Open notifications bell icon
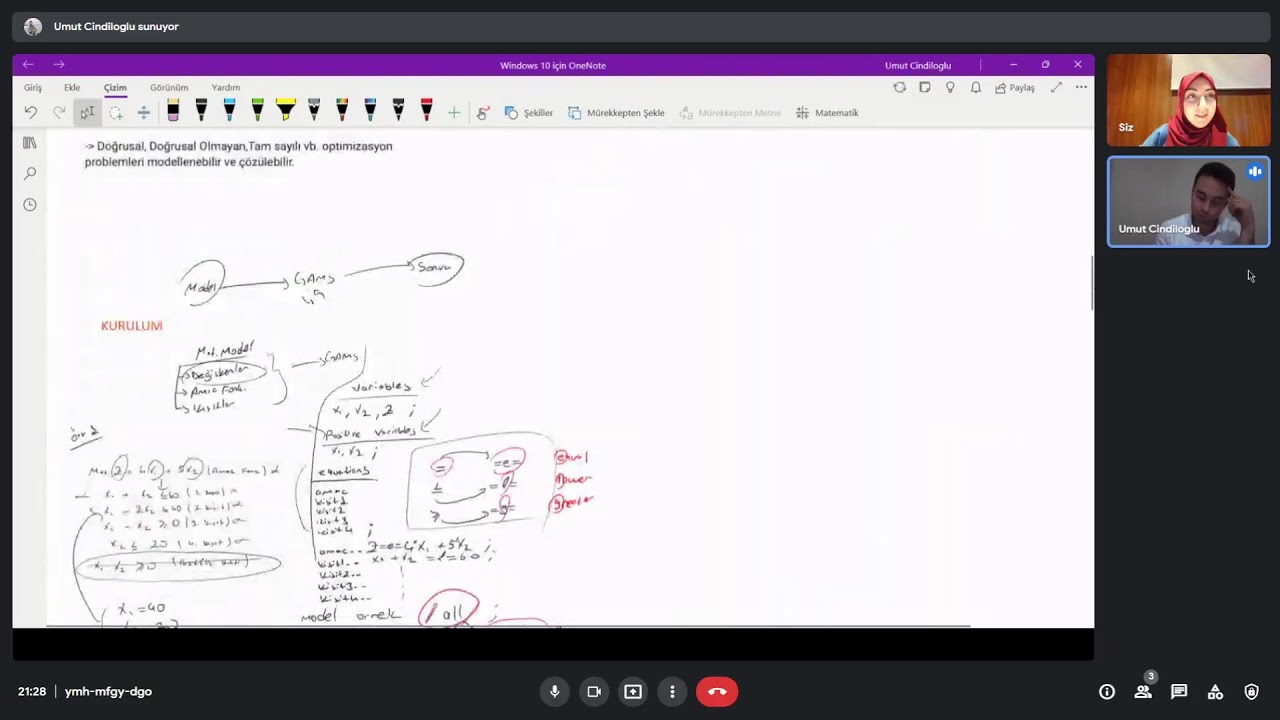 [976, 87]
